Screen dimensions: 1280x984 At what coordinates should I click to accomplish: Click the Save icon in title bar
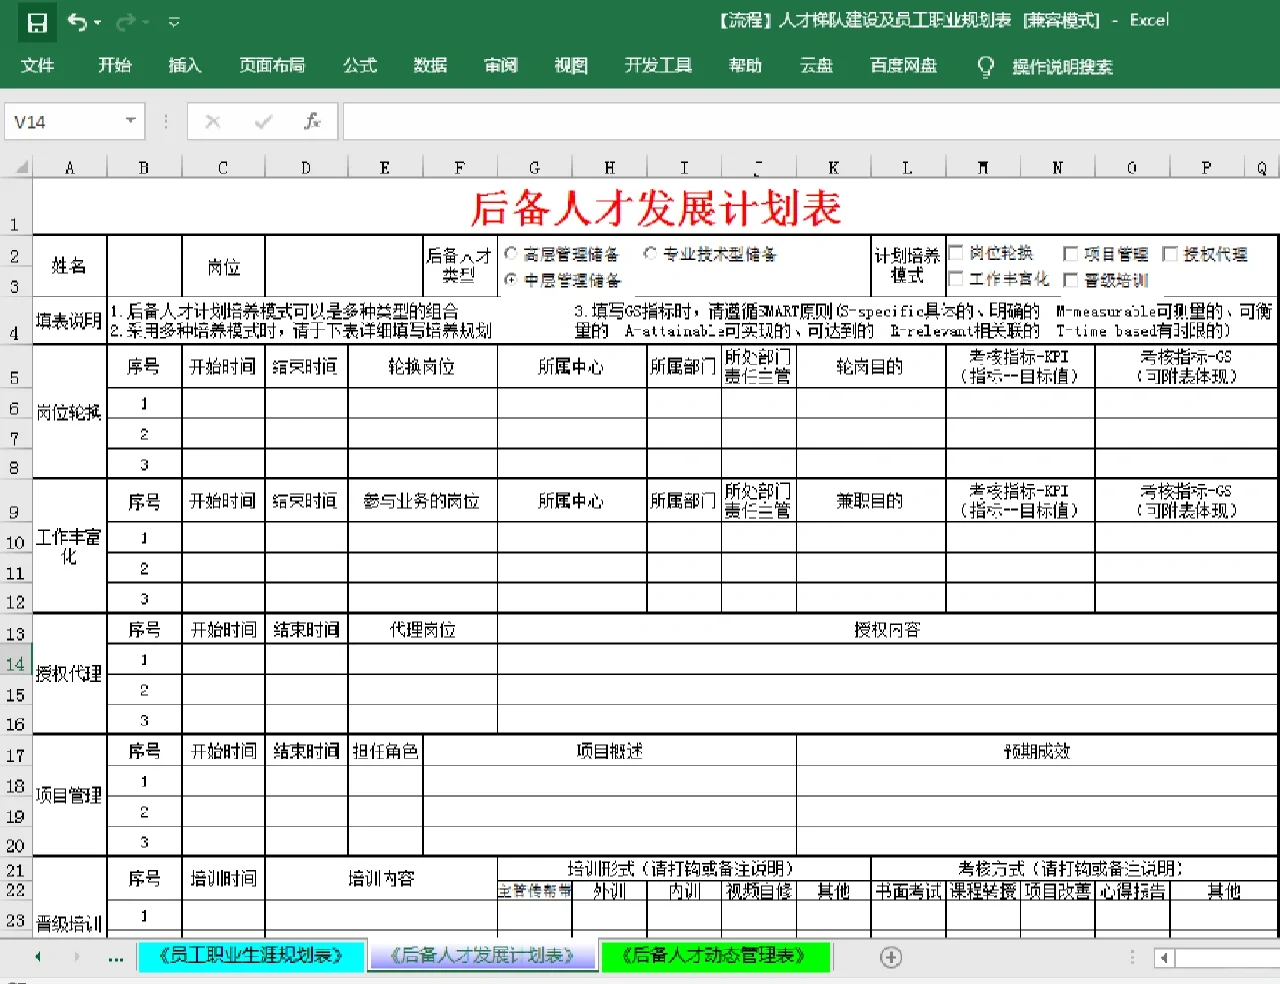[x=37, y=22]
